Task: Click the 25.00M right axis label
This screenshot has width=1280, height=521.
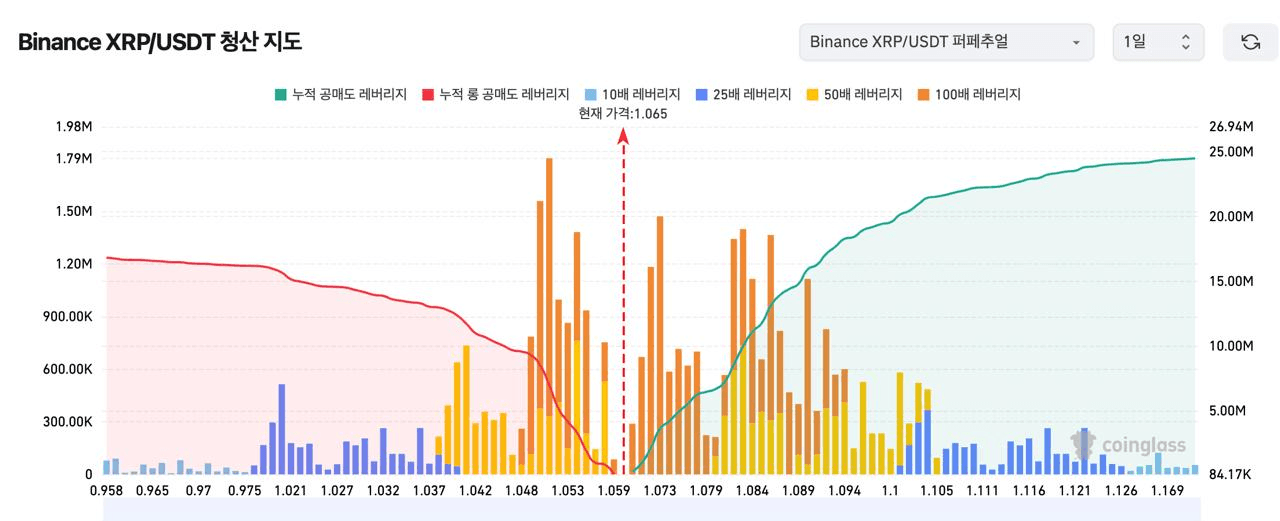Action: 1231,151
